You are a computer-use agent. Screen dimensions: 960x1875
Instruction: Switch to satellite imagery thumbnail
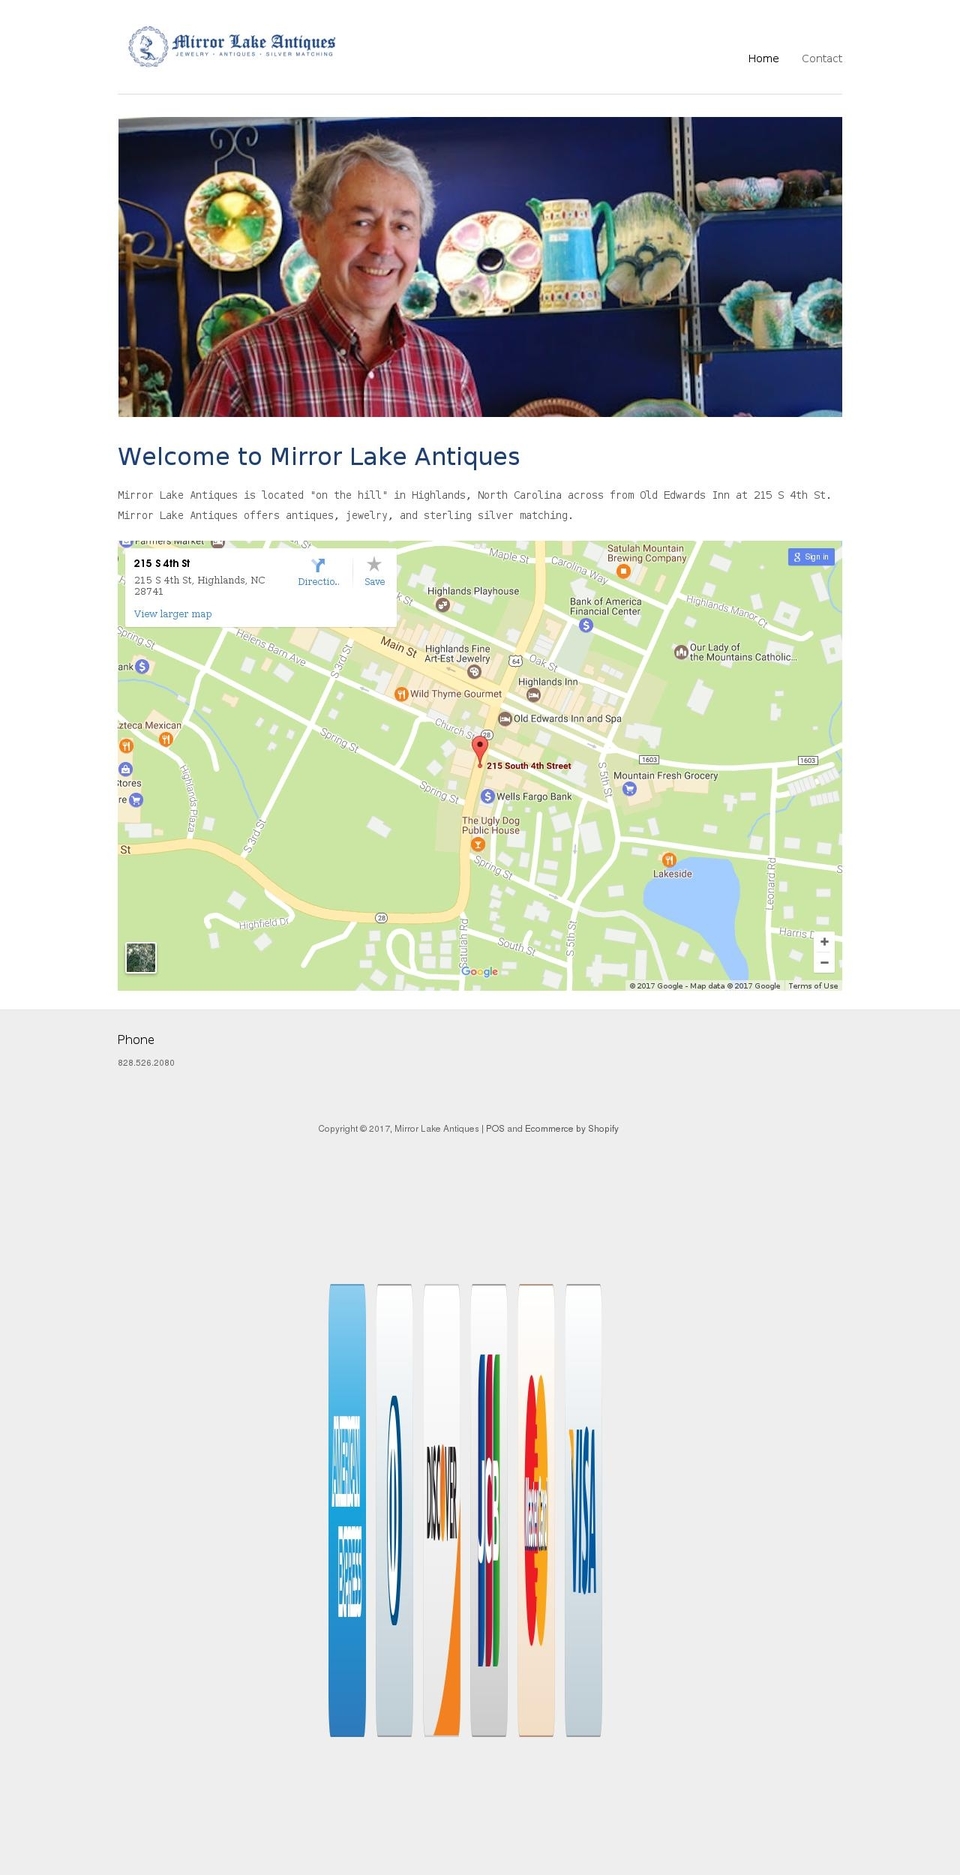(x=141, y=958)
